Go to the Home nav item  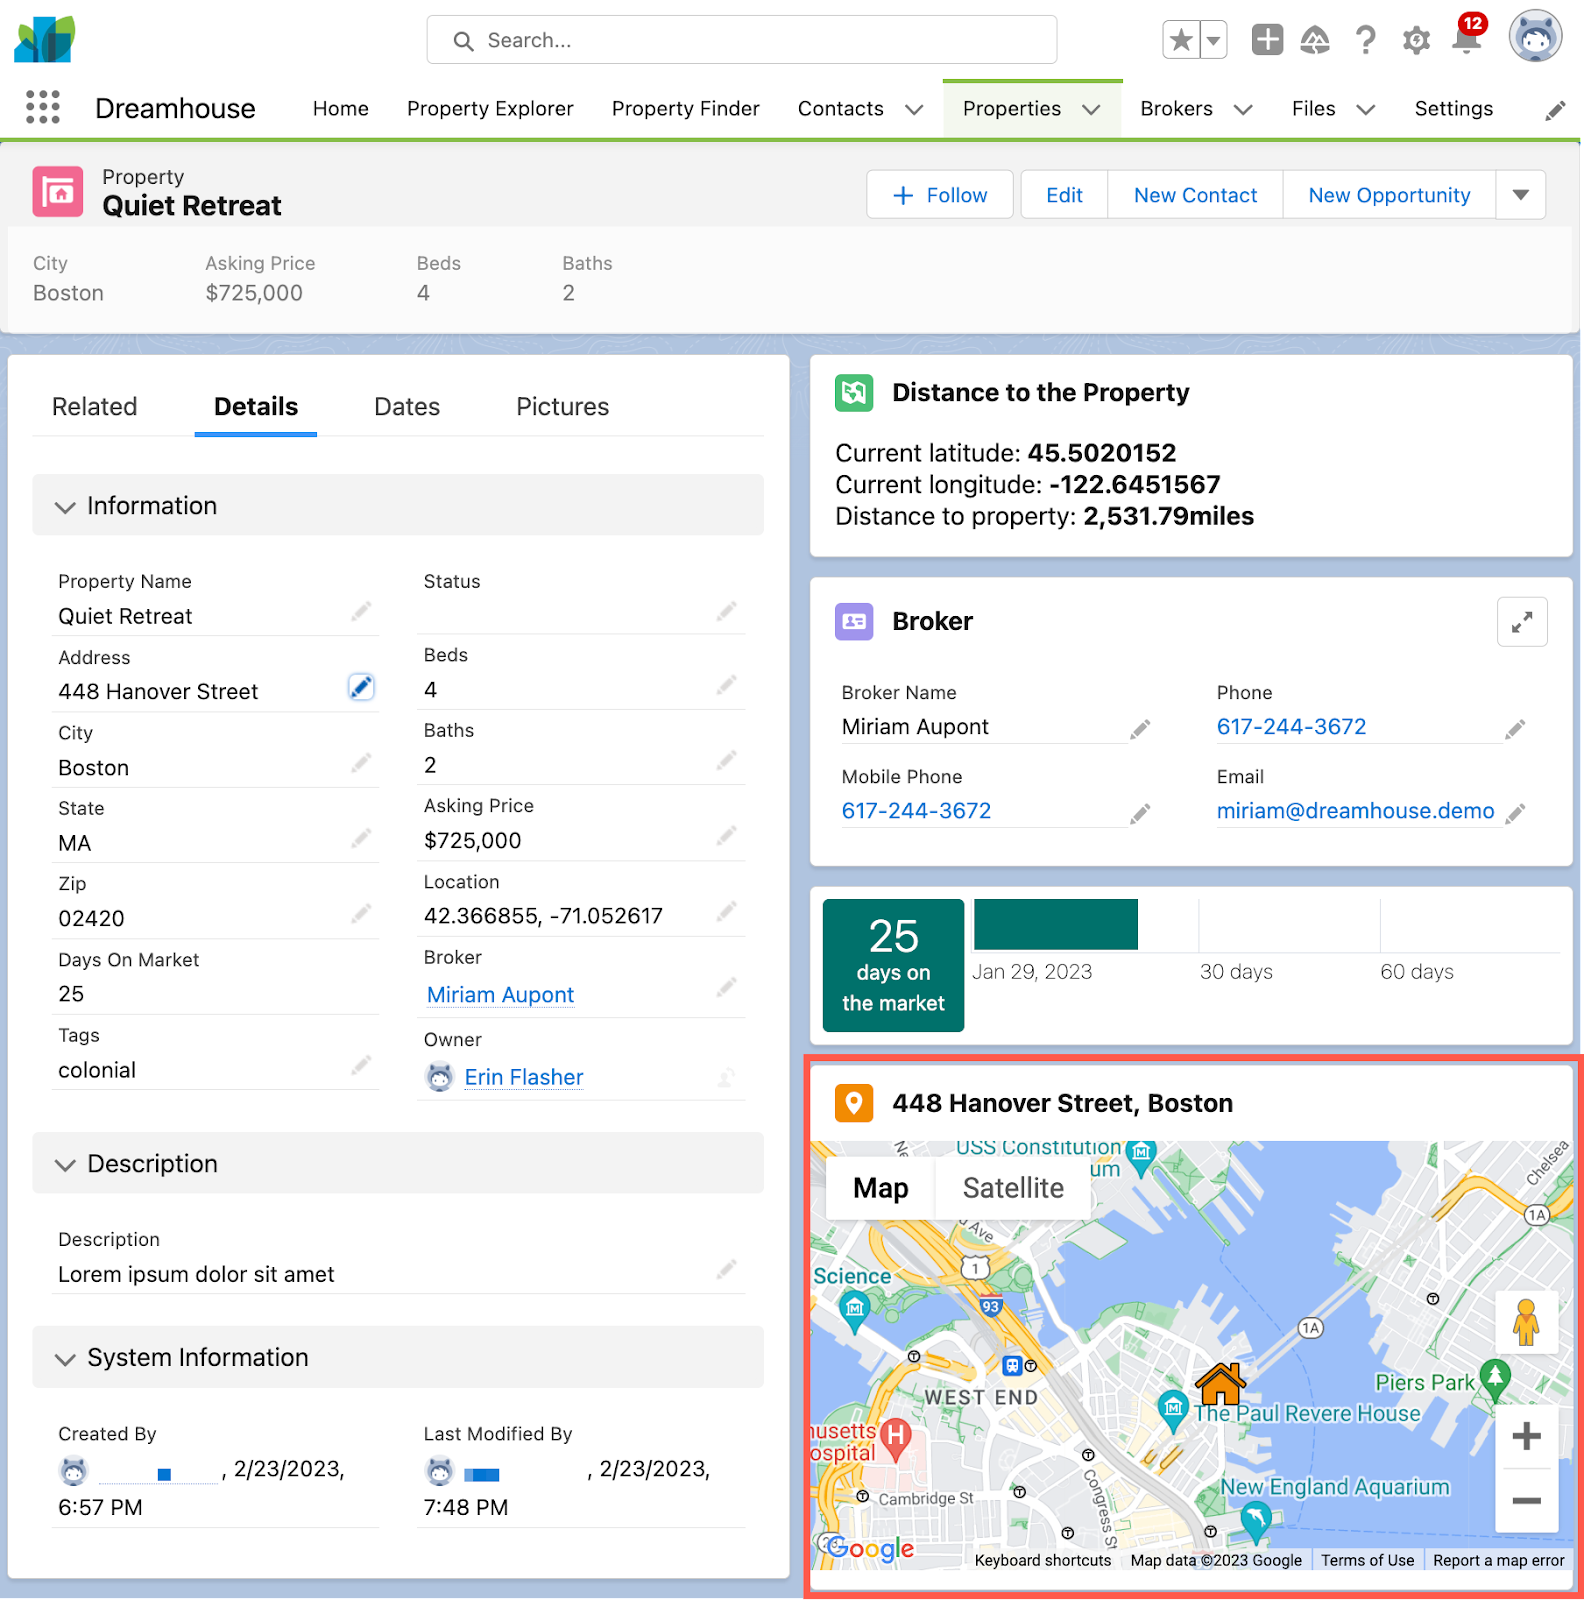(340, 108)
